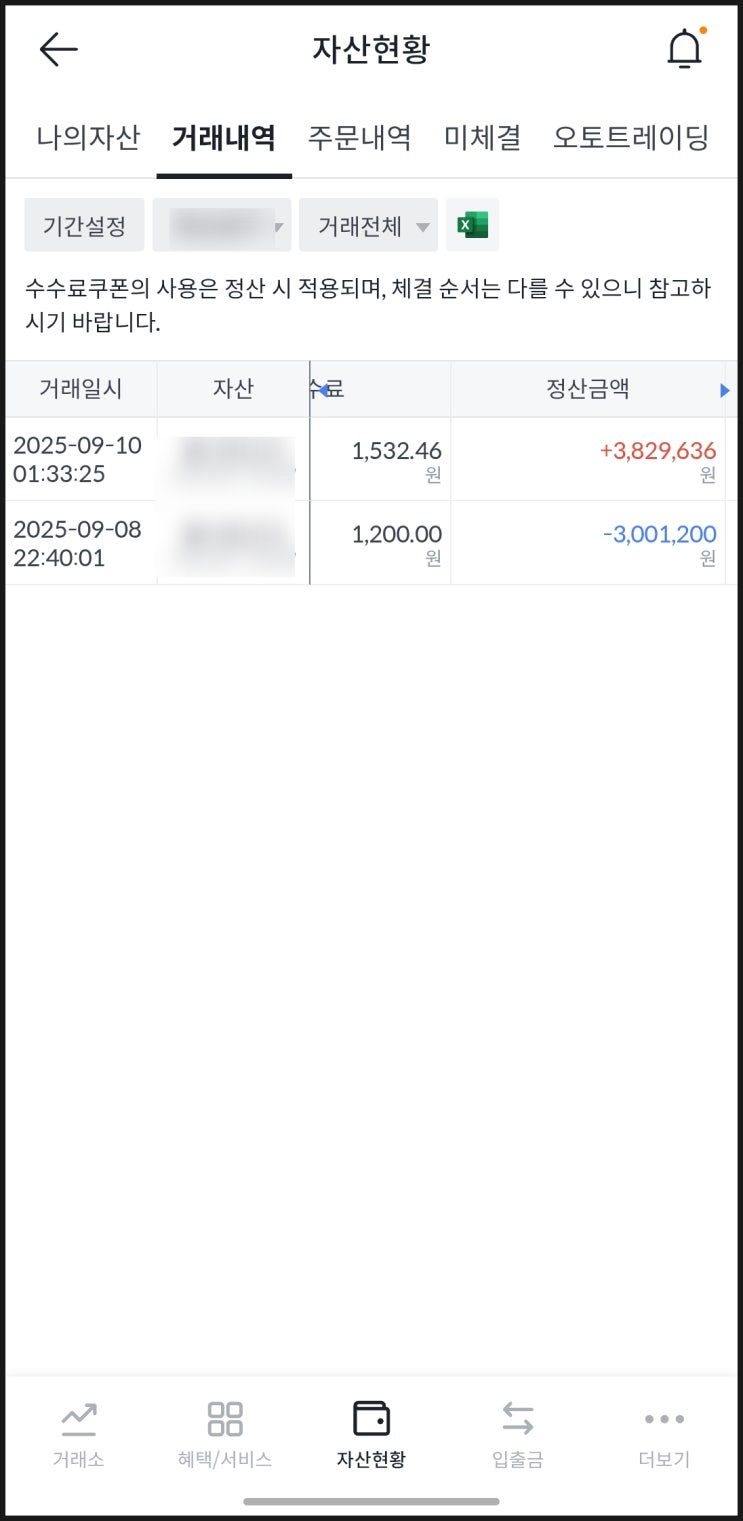The height and width of the screenshot is (1521, 743).
Task: Open 거래소 exchange chart icon
Action: [x=78, y=1418]
